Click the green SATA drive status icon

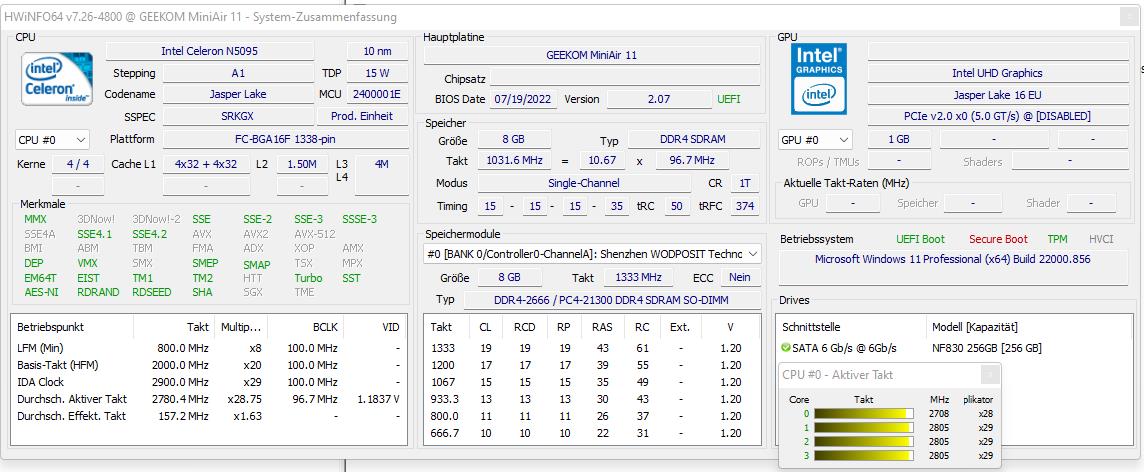click(x=786, y=348)
